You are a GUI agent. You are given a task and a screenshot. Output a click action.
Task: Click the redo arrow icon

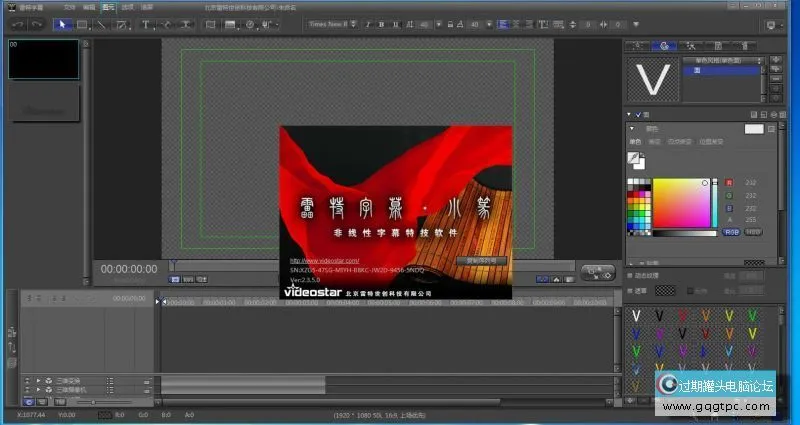pyautogui.click(x=36, y=23)
